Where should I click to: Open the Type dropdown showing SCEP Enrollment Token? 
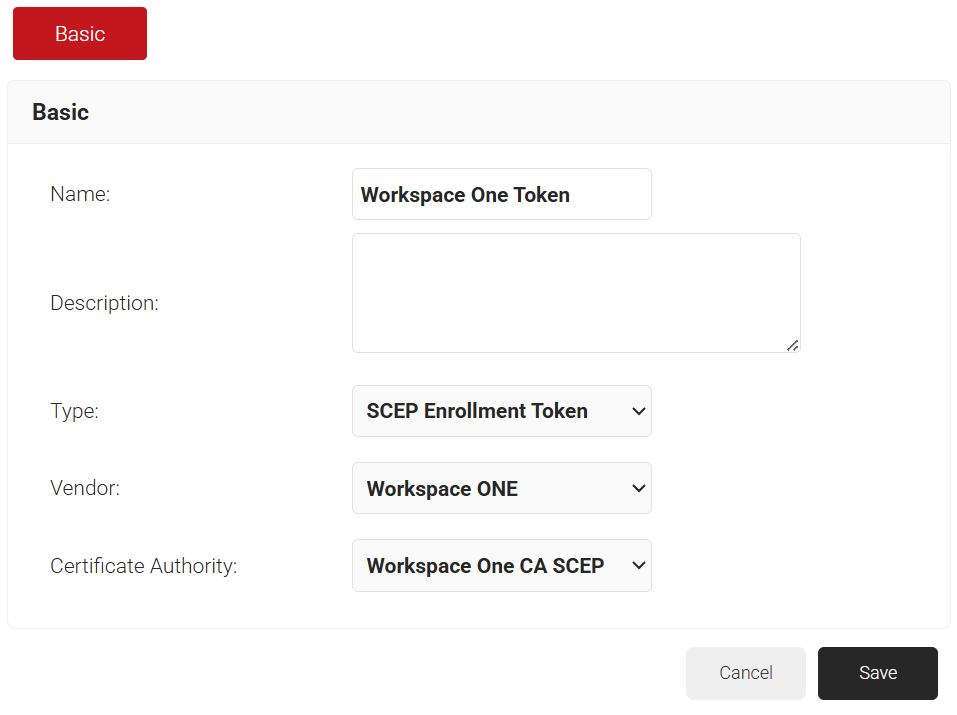(501, 411)
